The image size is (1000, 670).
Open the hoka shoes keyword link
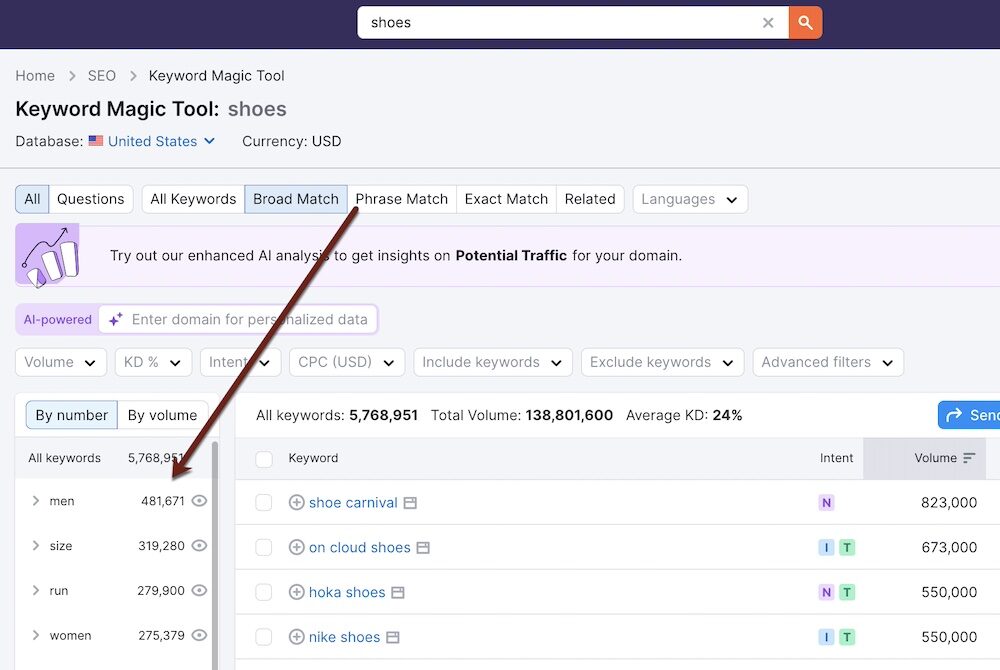click(x=347, y=592)
